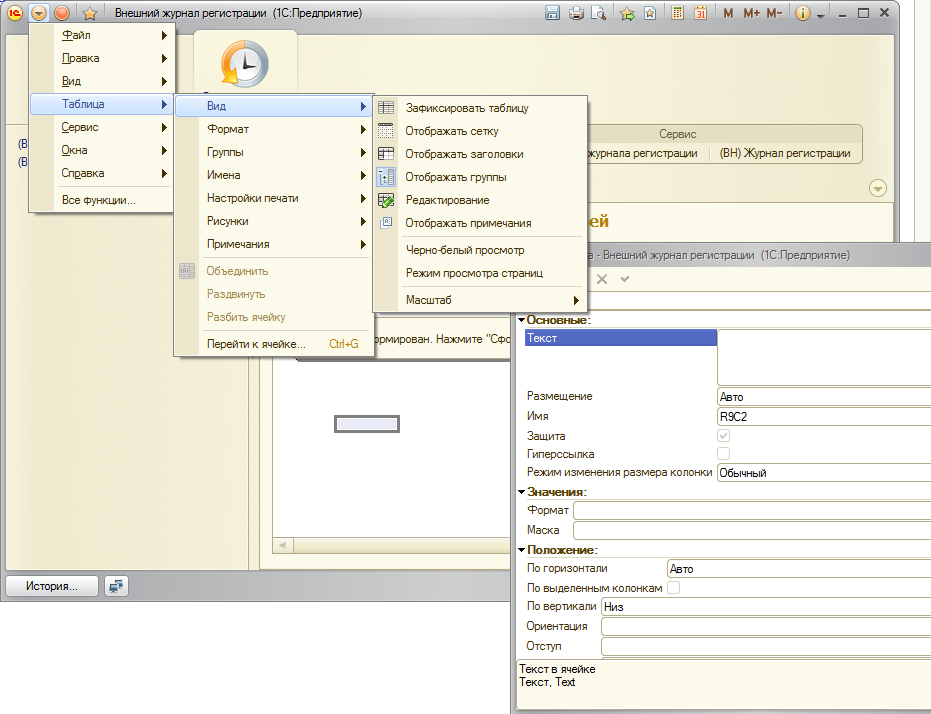Image resolution: width=931 pixels, height=714 pixels.
Task: Click the 1C logo icon
Action: click(15, 12)
